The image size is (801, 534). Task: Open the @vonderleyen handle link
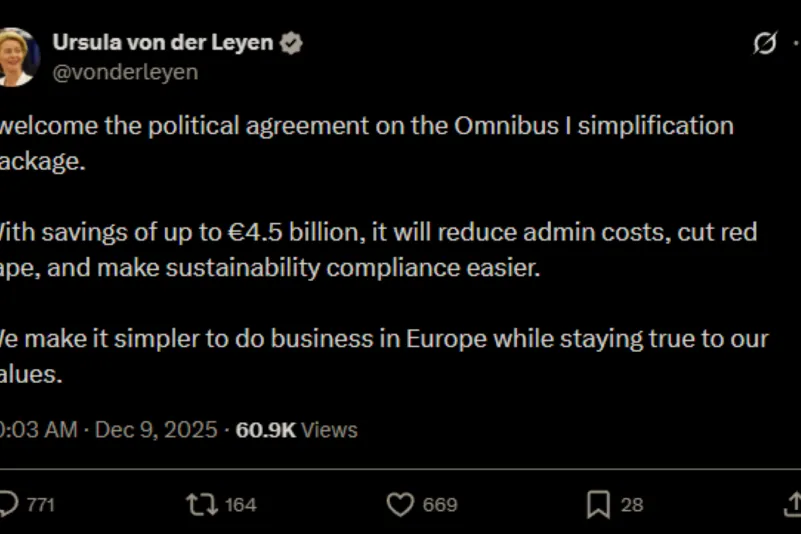(x=125, y=72)
